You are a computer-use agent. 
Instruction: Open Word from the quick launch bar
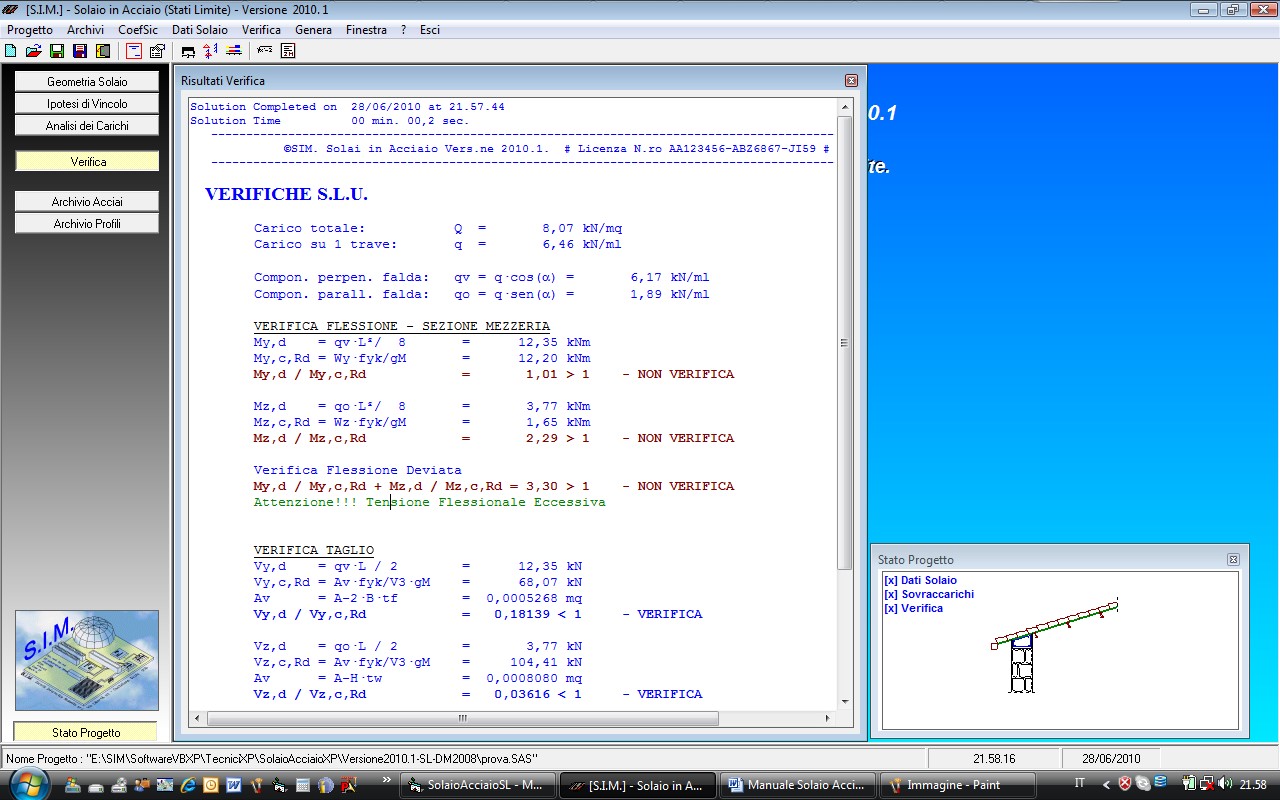(x=233, y=785)
